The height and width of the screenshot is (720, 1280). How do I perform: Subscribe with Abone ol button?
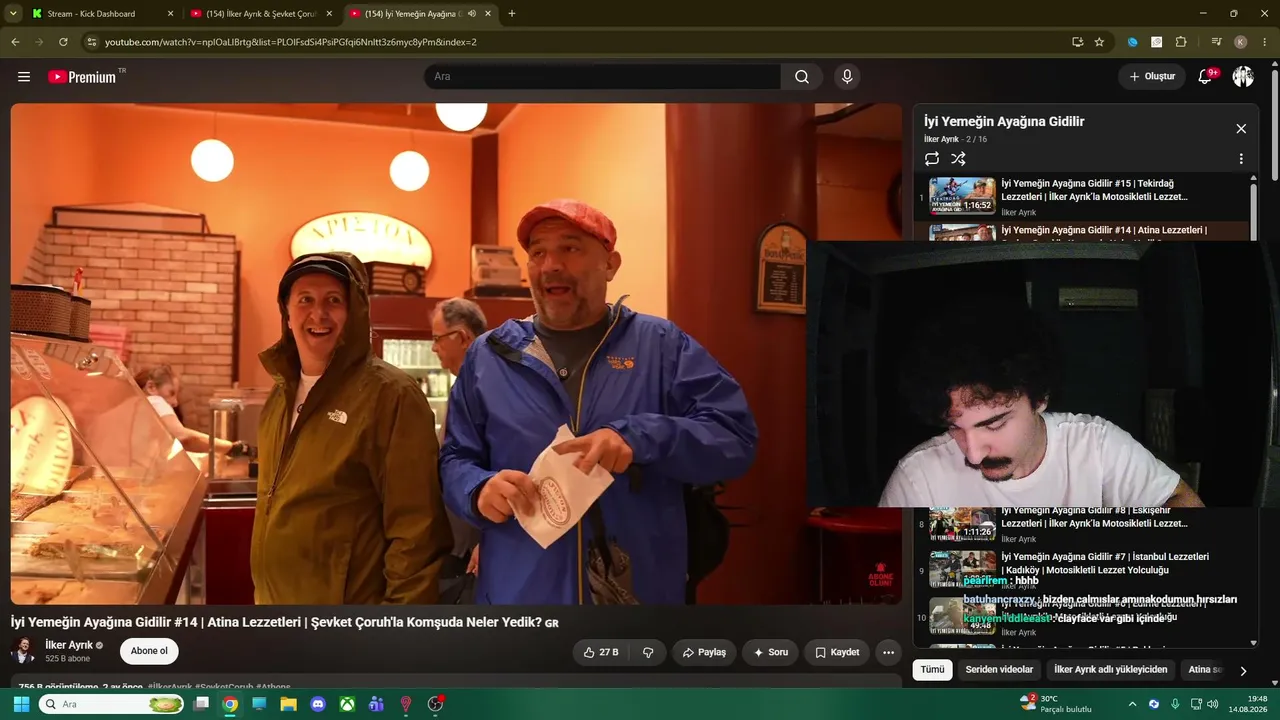click(149, 651)
